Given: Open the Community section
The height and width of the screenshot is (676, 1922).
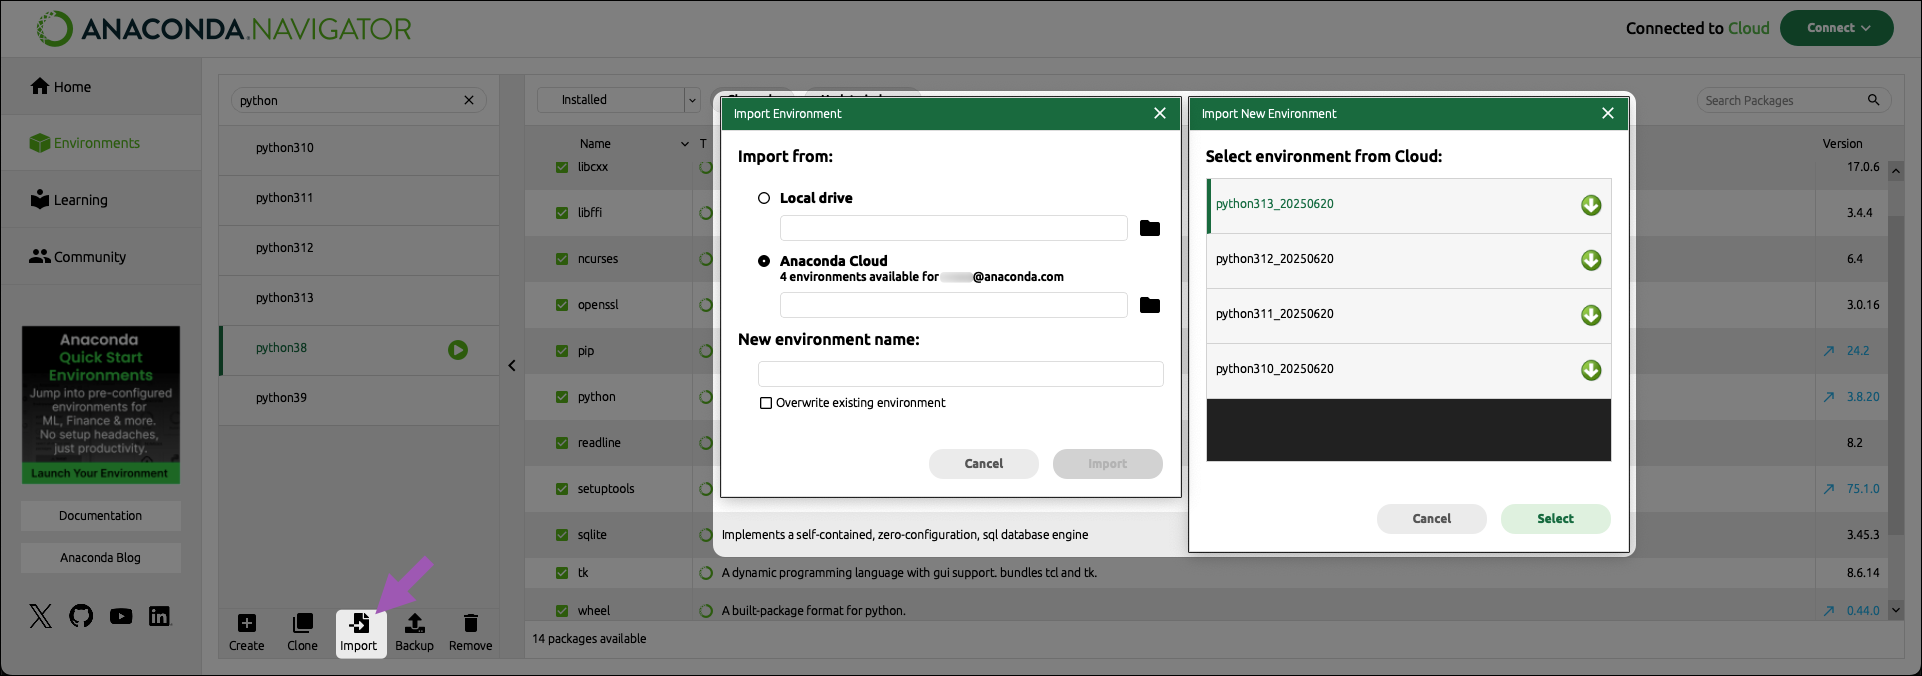Looking at the screenshot, I should (x=101, y=257).
